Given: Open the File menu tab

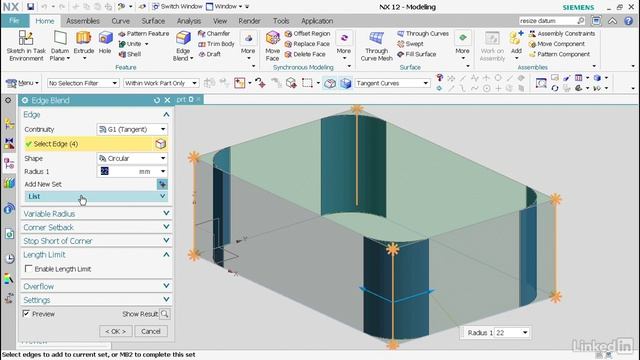Looking at the screenshot, I should point(14,21).
